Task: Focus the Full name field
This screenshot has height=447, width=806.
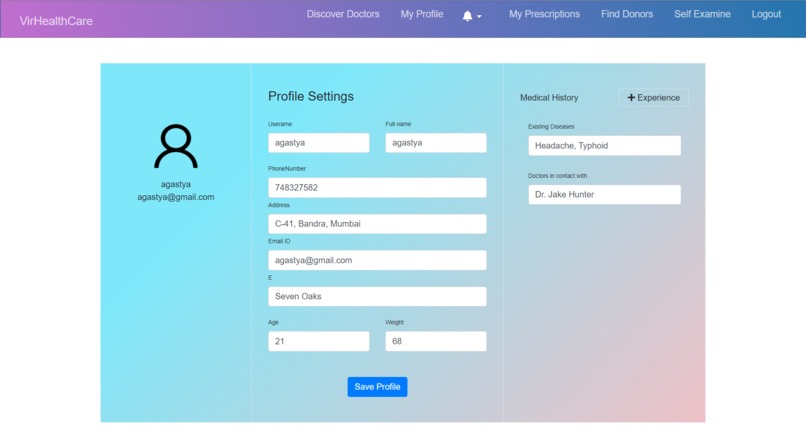Action: (x=436, y=143)
